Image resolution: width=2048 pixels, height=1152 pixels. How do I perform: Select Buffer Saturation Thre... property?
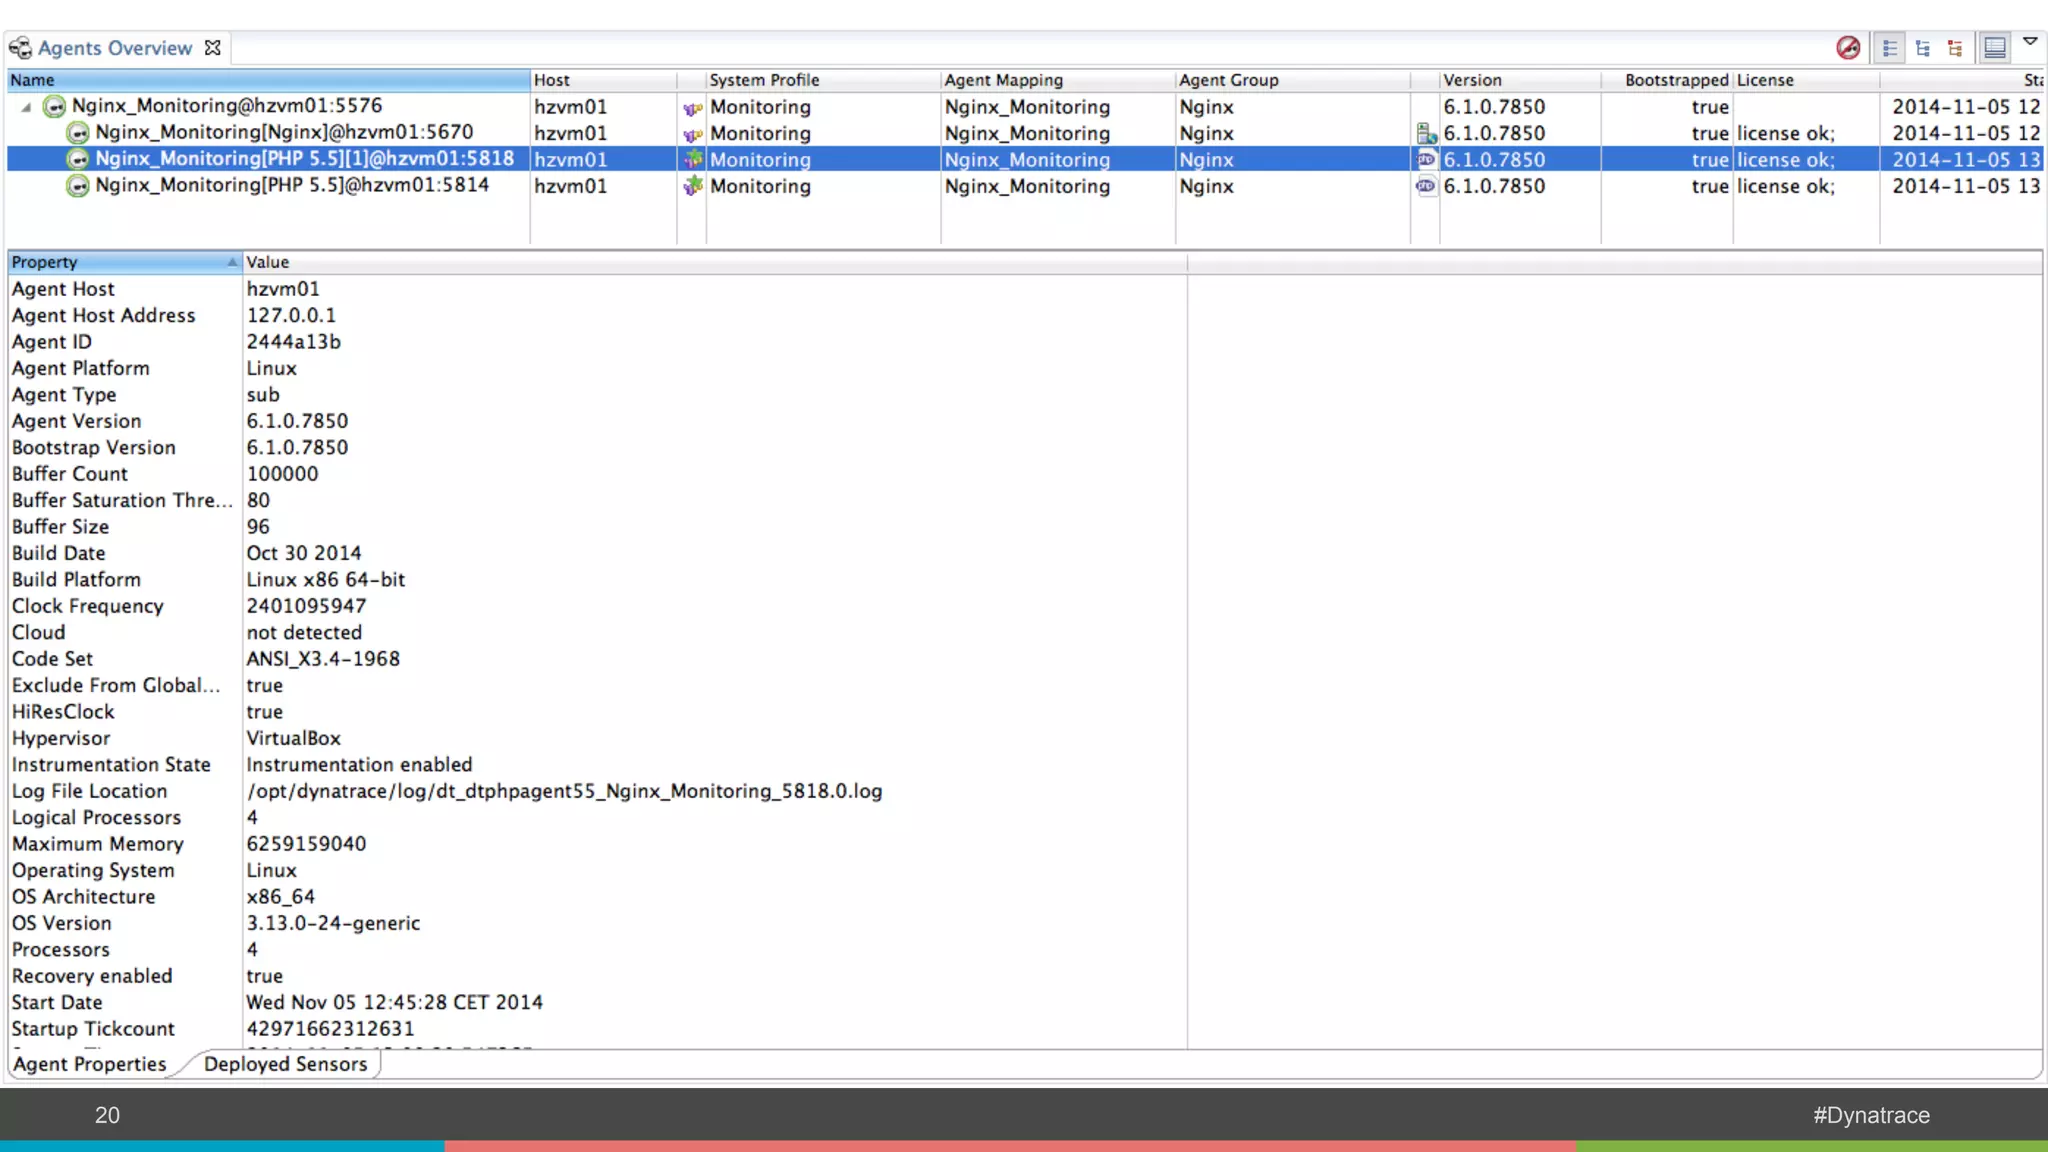point(122,500)
